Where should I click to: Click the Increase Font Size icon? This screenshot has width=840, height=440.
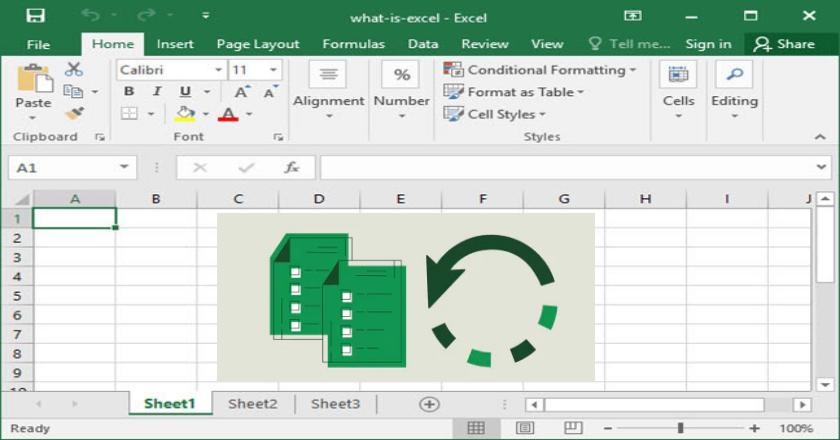pos(242,92)
